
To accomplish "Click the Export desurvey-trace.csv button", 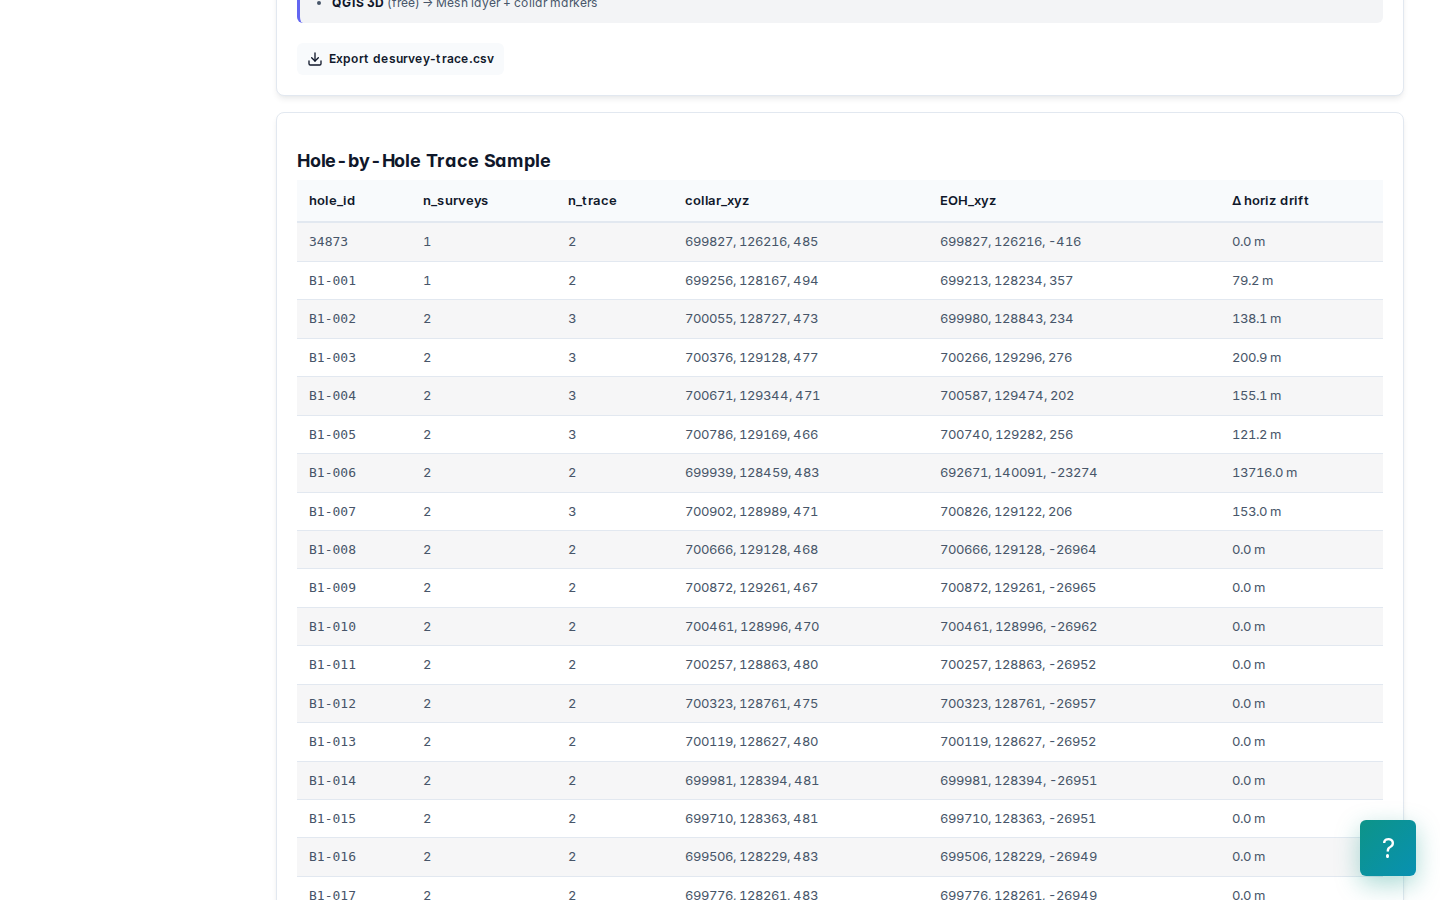I will (400, 59).
